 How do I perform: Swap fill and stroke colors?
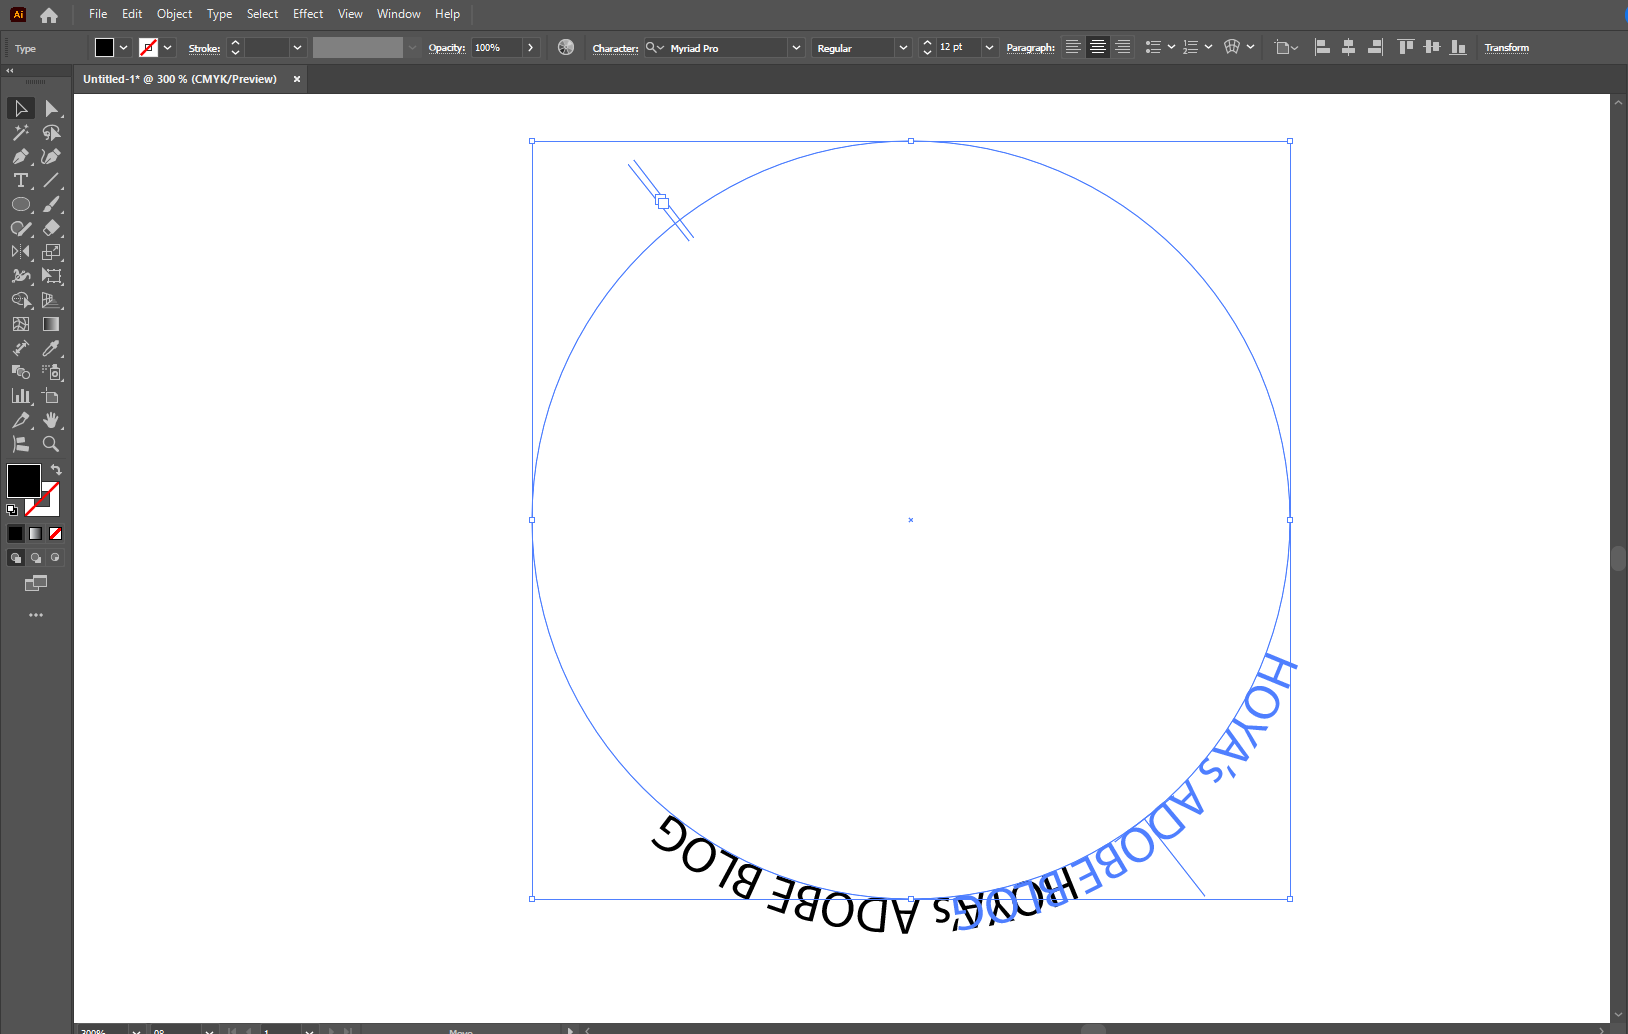(56, 469)
